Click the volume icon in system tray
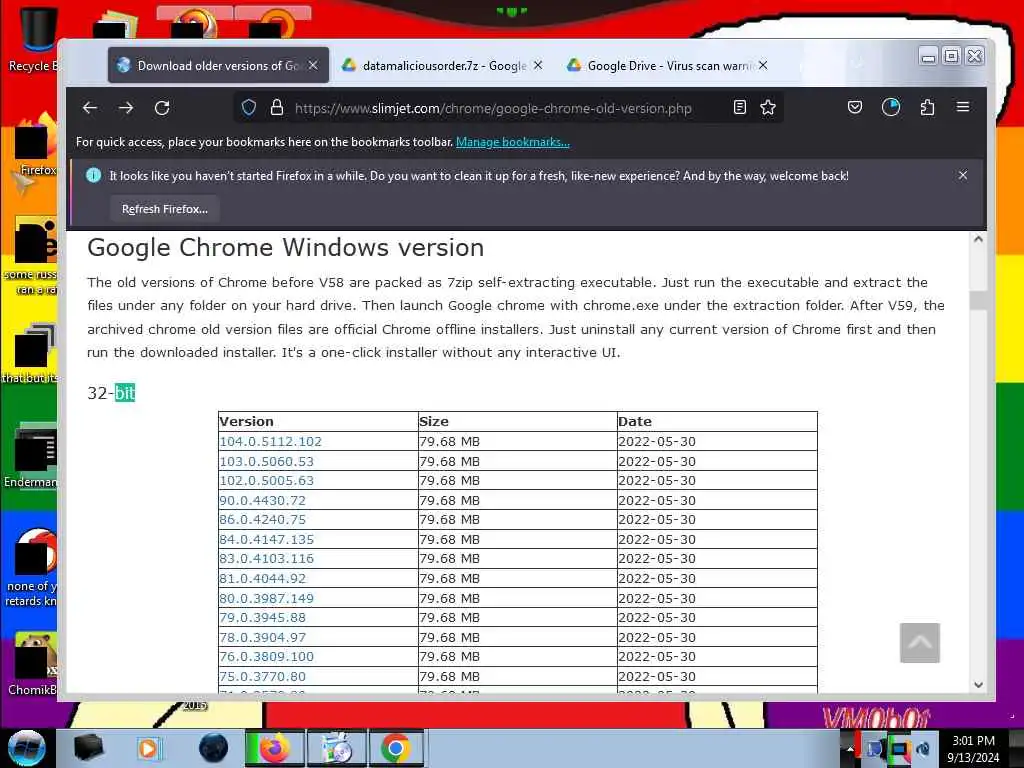The width and height of the screenshot is (1024, 768). [923, 749]
